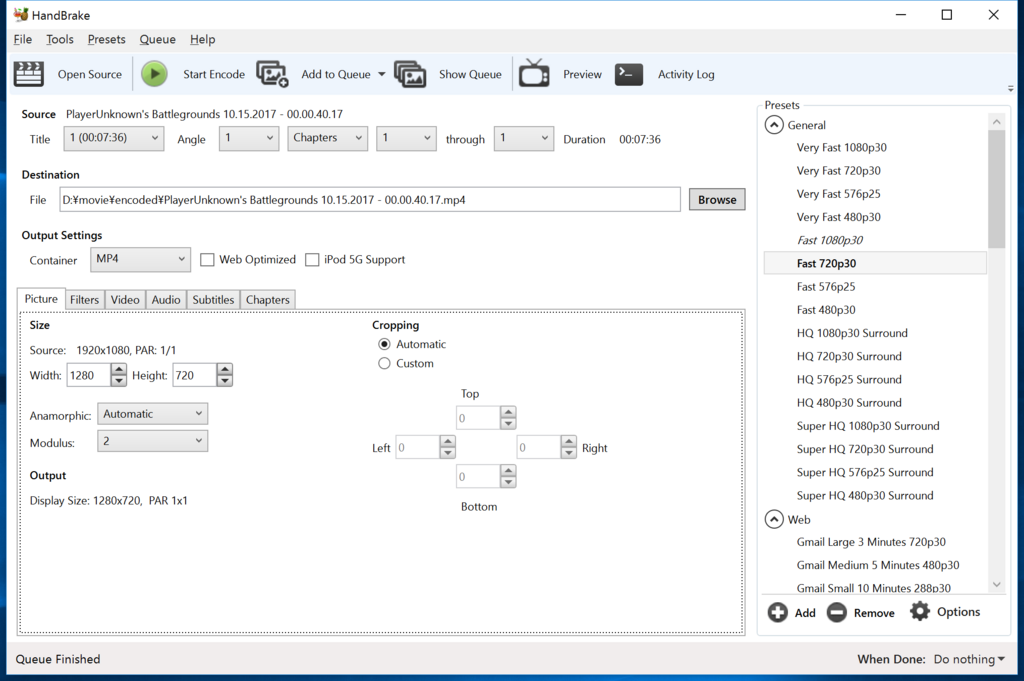
Task: Switch to the Audio tab
Action: coord(166,300)
